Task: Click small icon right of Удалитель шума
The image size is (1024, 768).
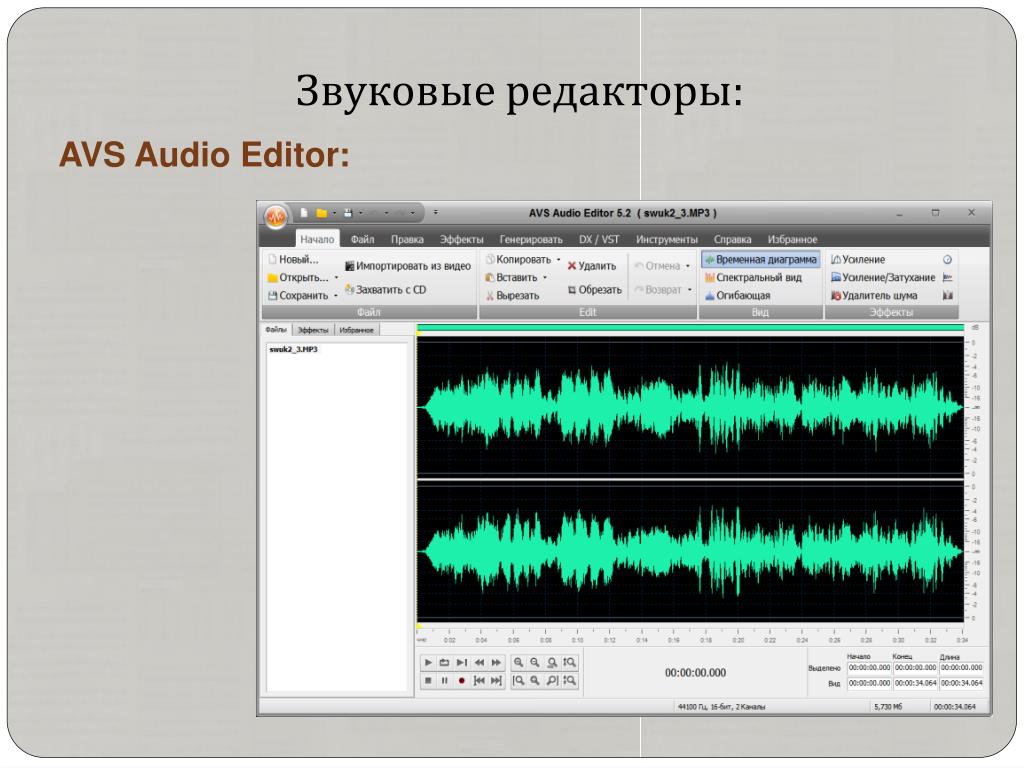Action: click(947, 295)
